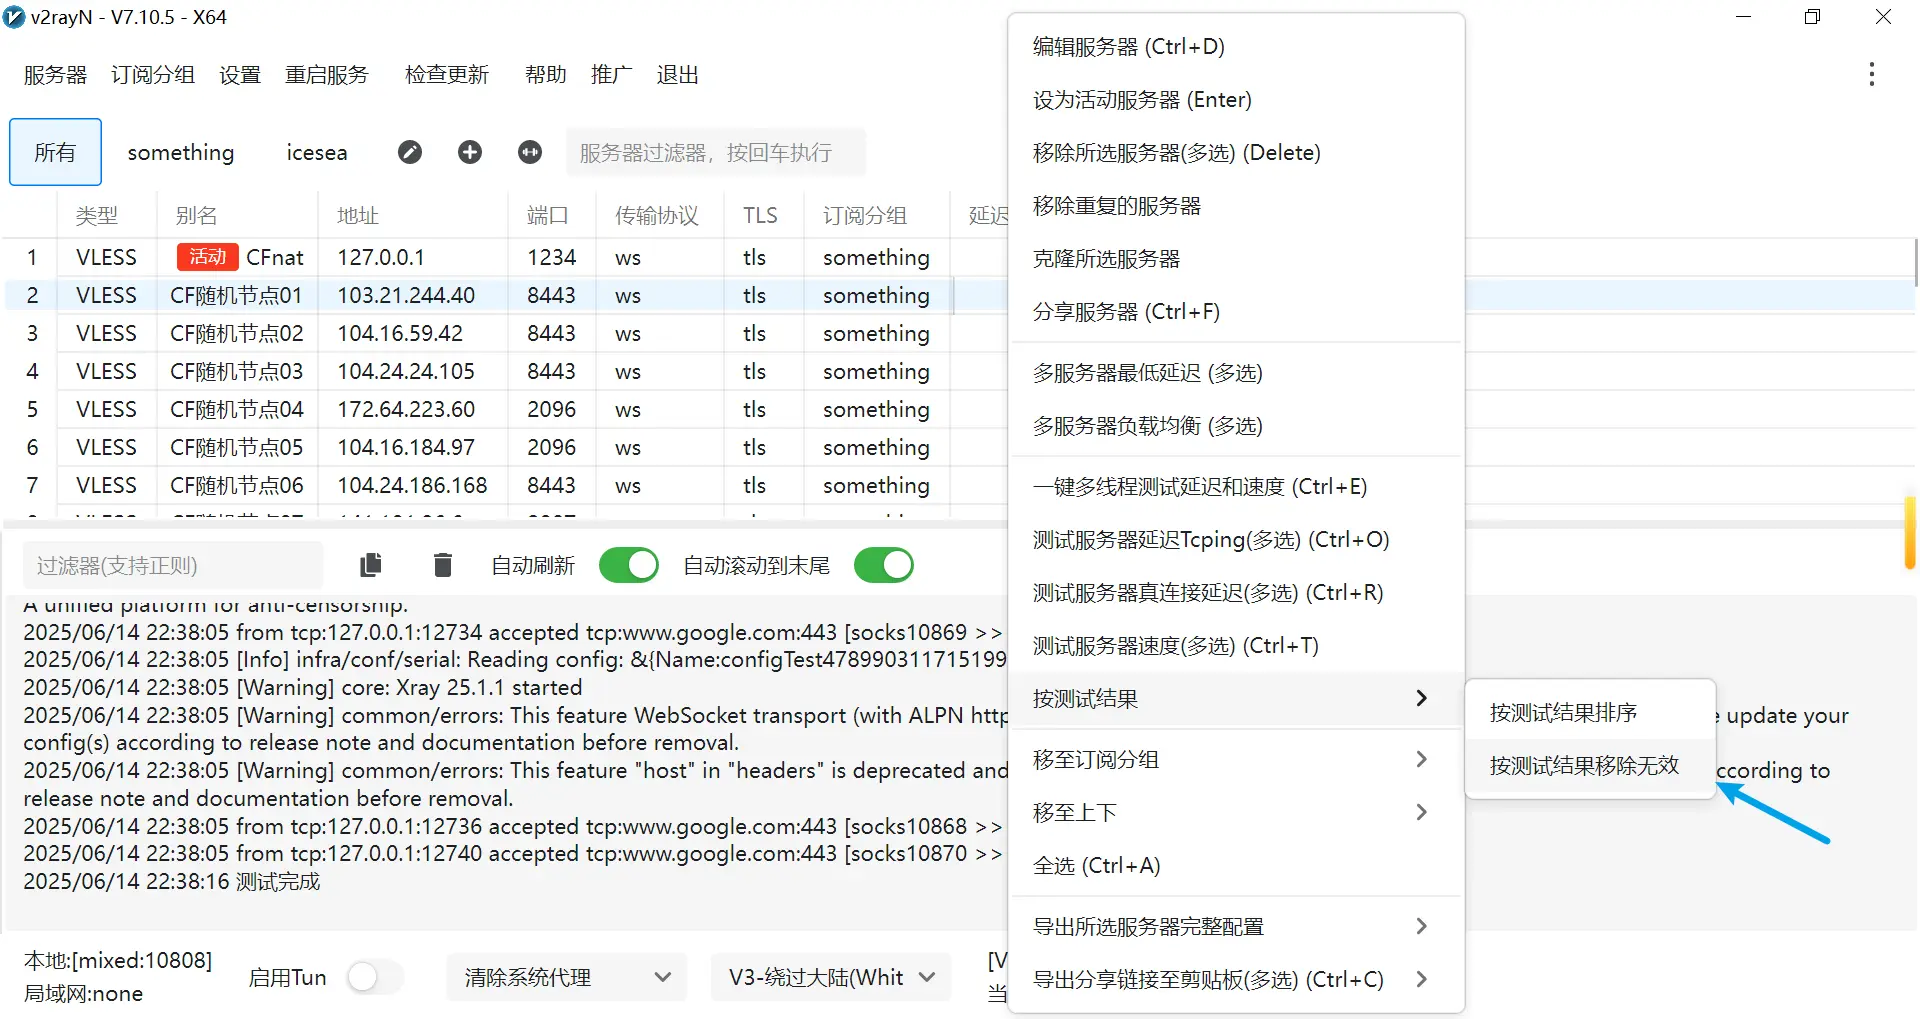Click 检查更新 in the menu bar
Image resolution: width=1920 pixels, height=1019 pixels.
447,75
